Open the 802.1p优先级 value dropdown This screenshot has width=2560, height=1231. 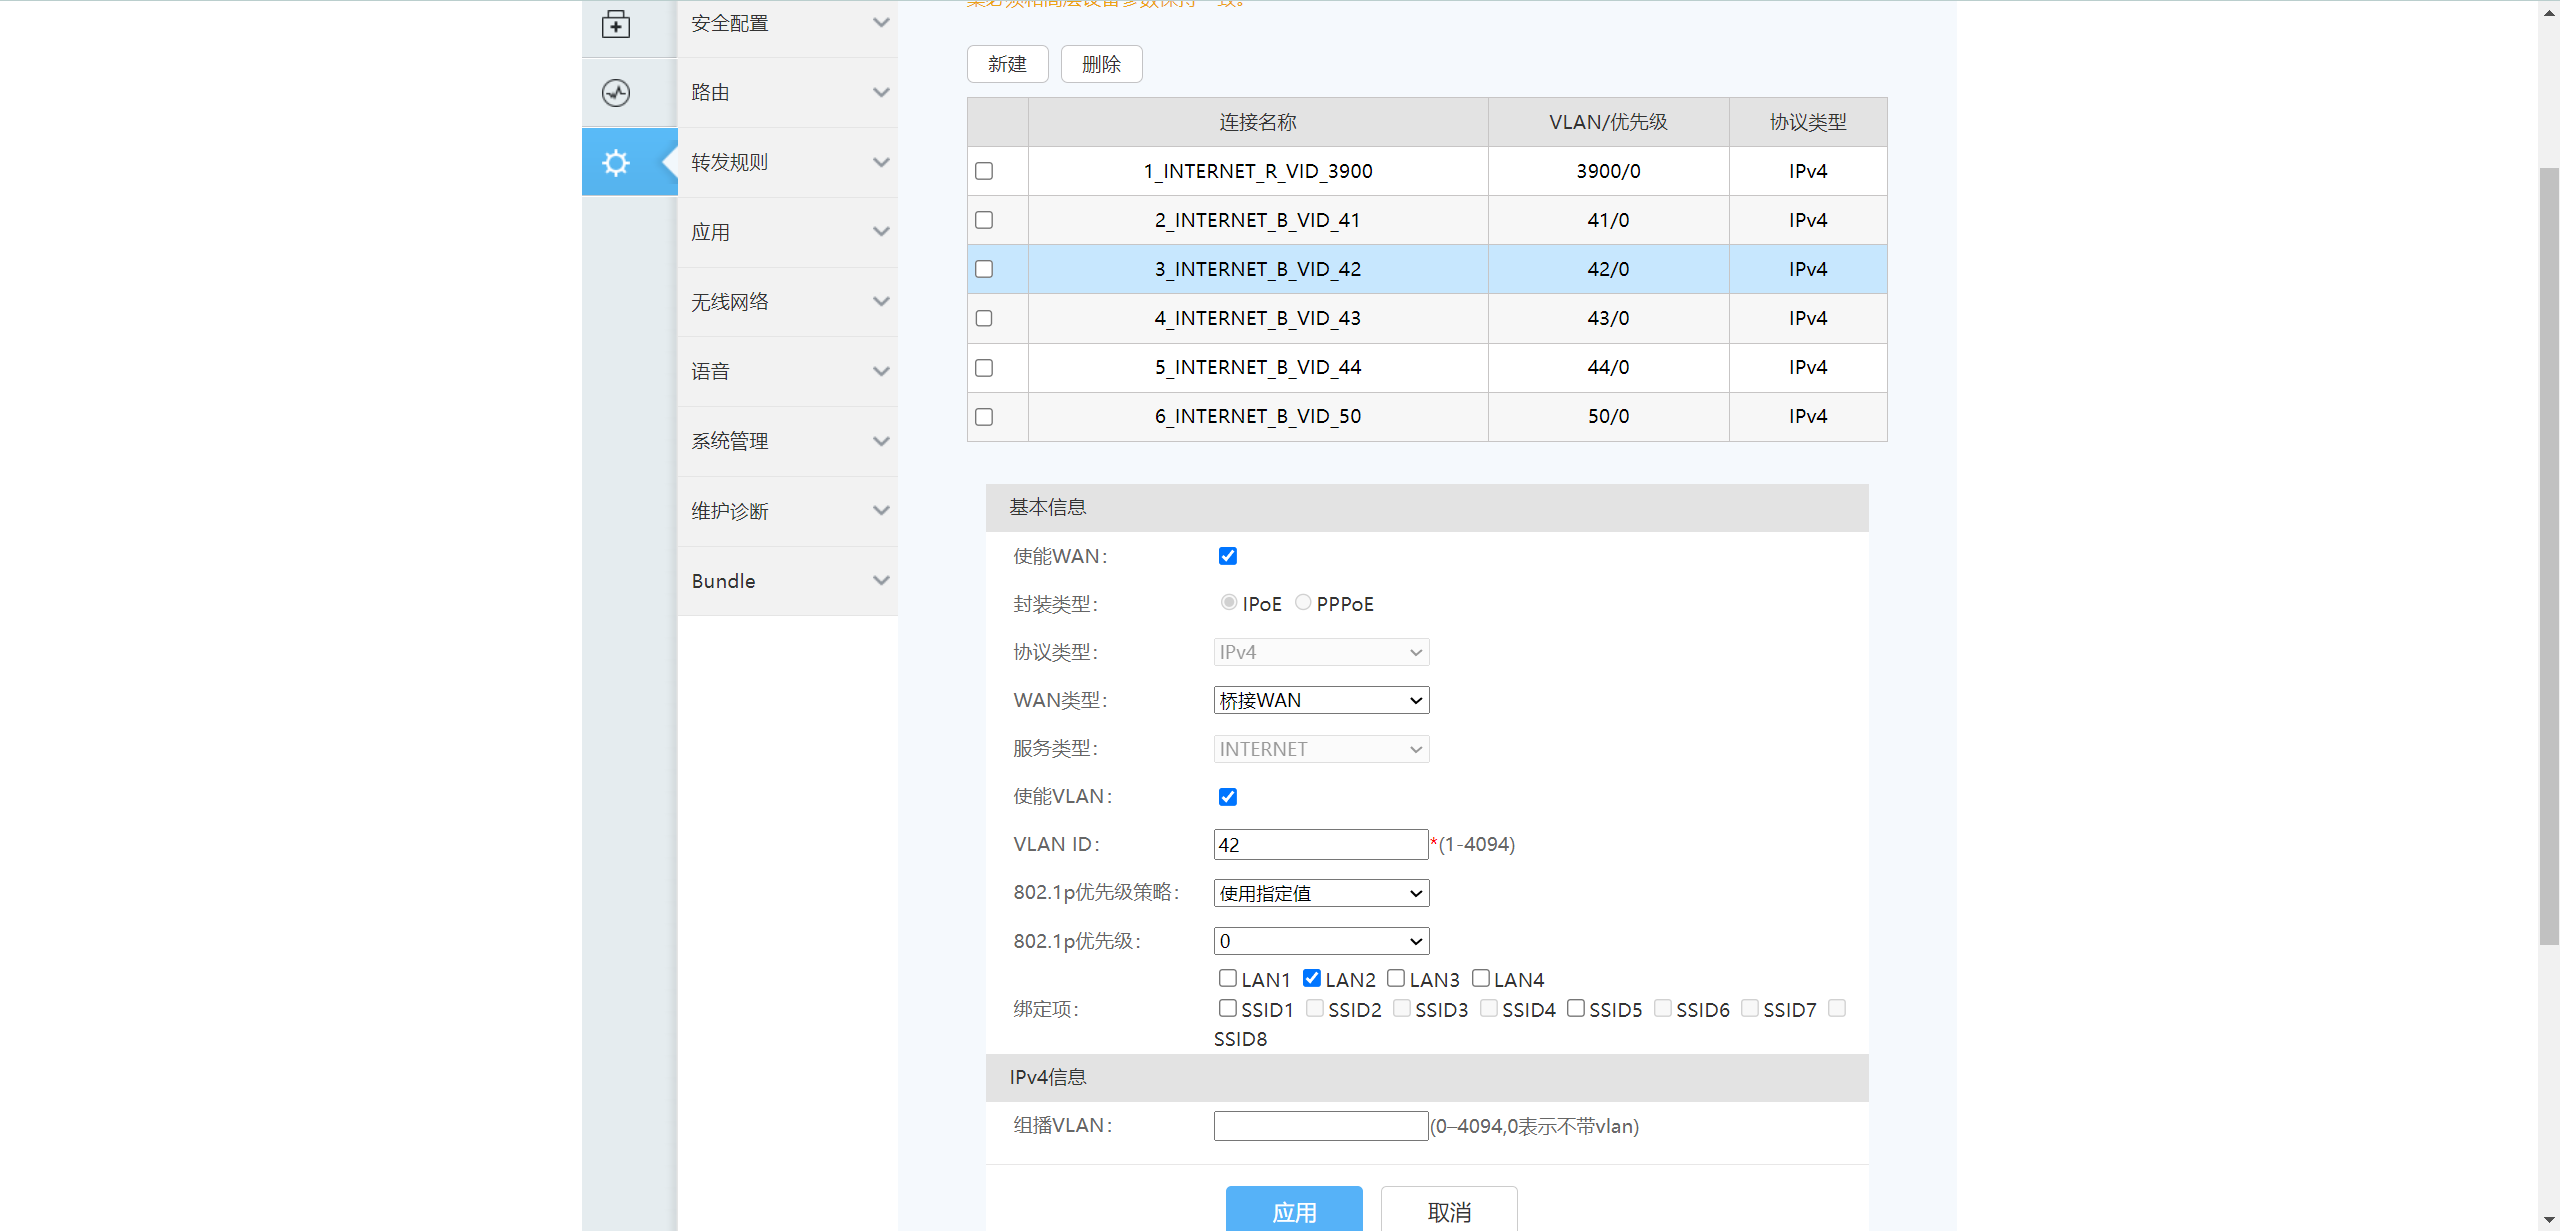(x=1321, y=941)
